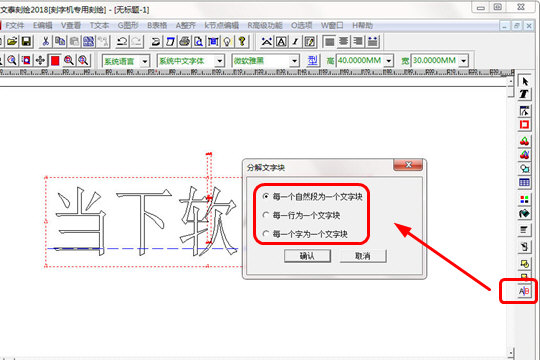The image size is (540, 360).
Task: Click the 确认 button in dialog
Action: [307, 256]
